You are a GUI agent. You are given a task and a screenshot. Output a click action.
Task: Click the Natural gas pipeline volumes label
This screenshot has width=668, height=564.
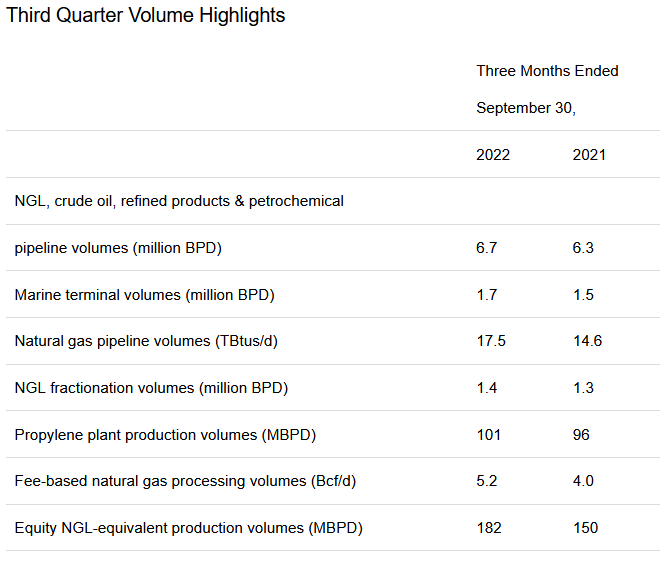[146, 341]
